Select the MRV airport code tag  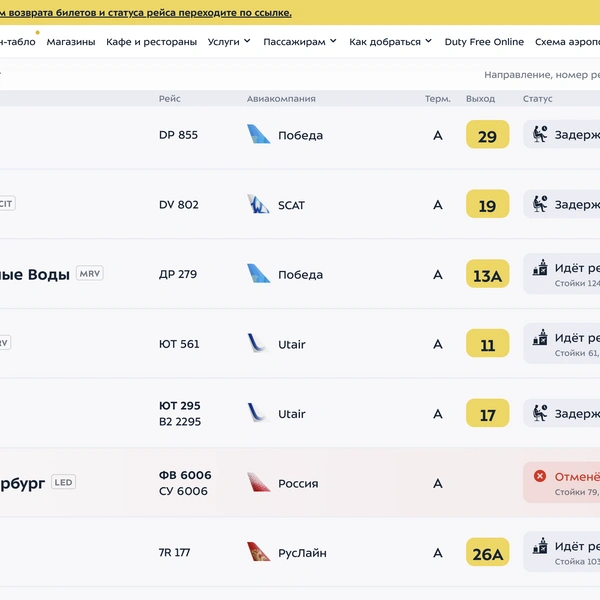pyautogui.click(x=90, y=273)
